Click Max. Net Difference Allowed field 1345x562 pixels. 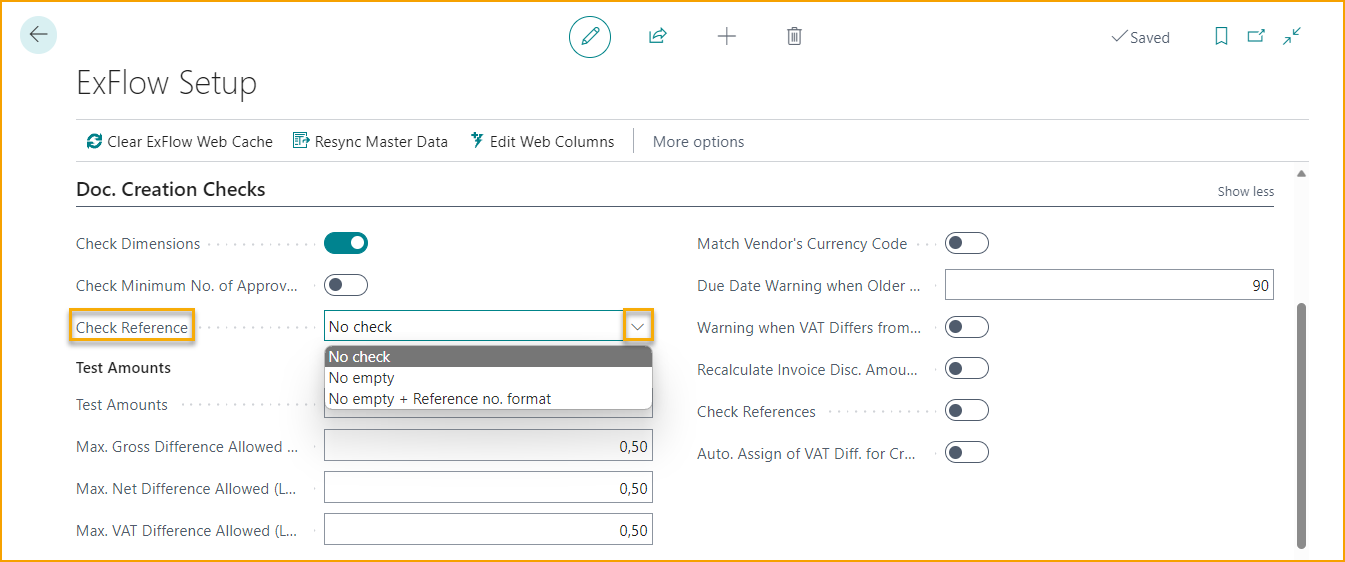point(488,488)
